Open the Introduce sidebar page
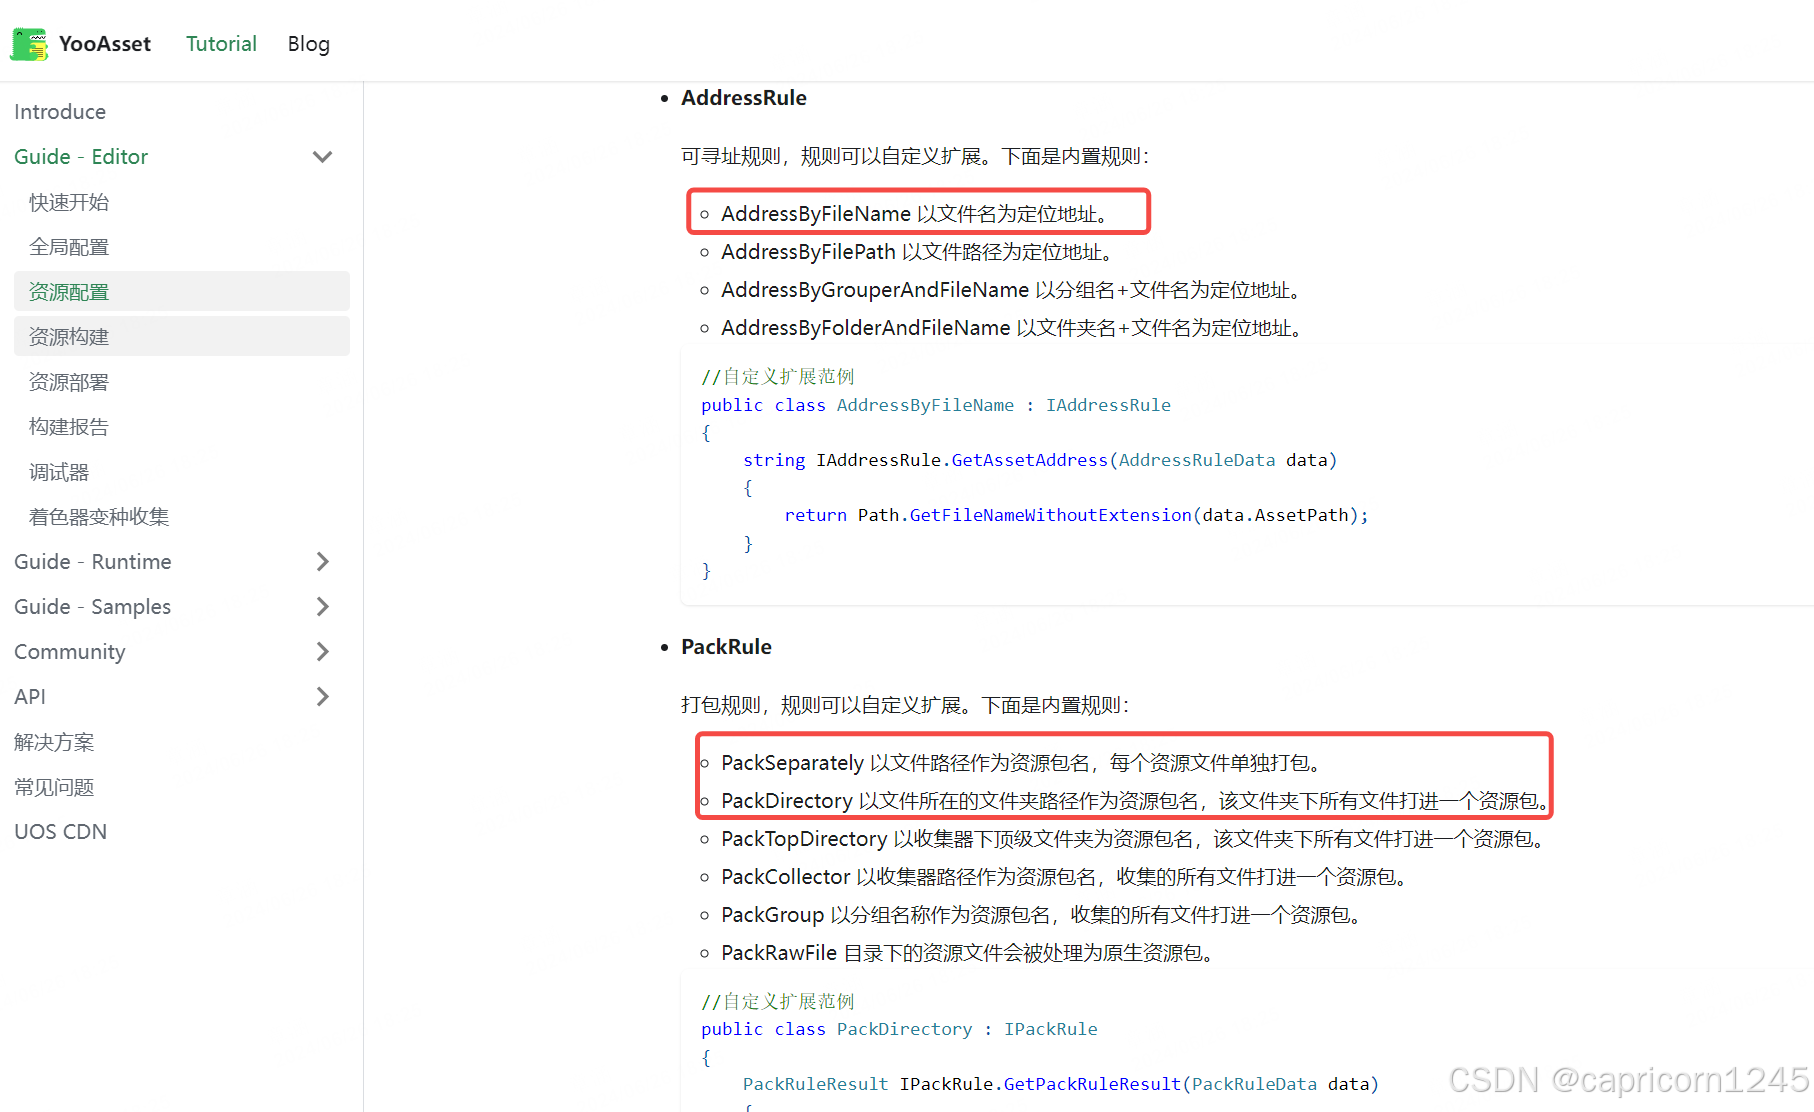Screen dimensions: 1814x1112 coord(60,112)
